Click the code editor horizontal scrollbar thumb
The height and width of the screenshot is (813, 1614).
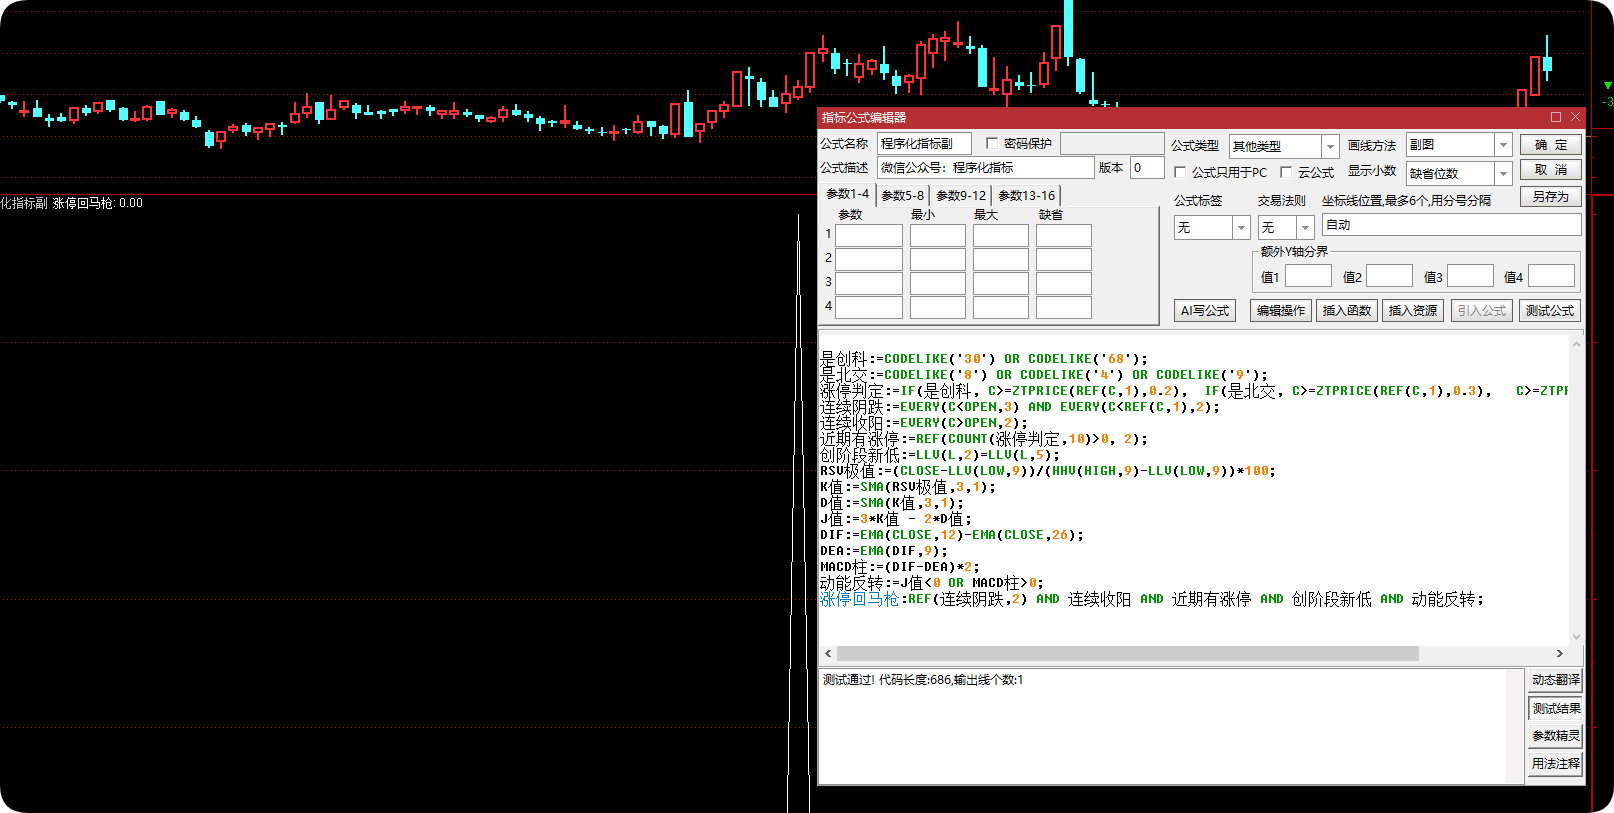pyautogui.click(x=1127, y=654)
